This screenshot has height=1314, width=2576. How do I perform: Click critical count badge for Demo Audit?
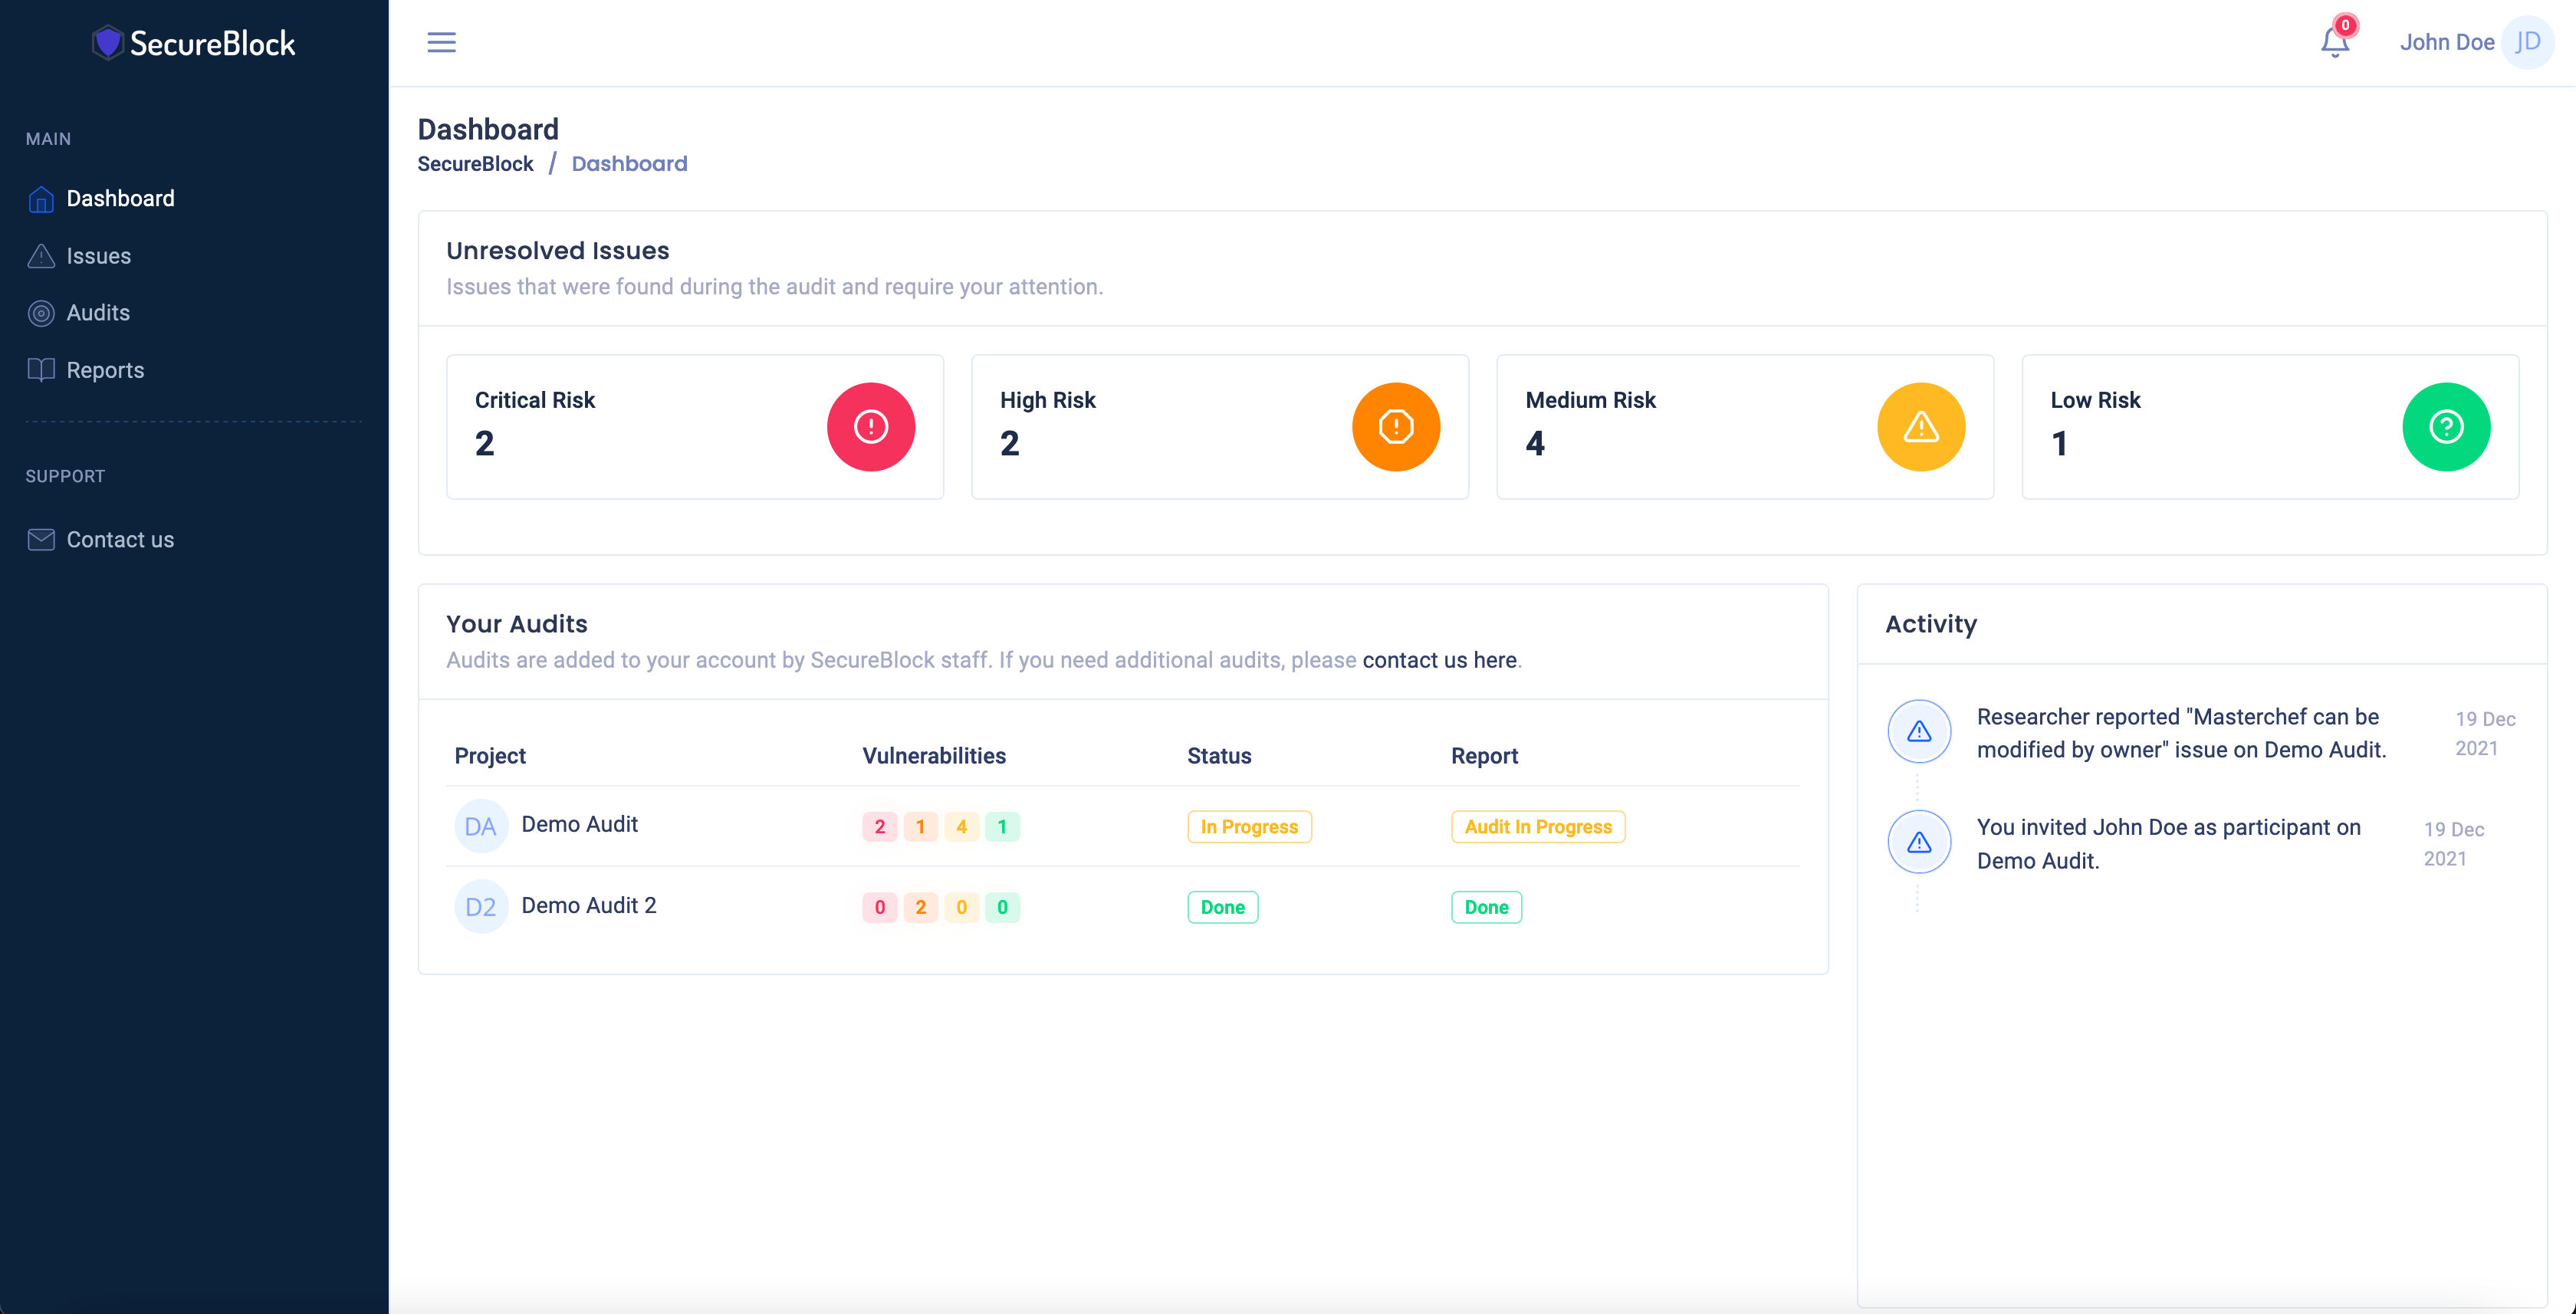point(879,827)
